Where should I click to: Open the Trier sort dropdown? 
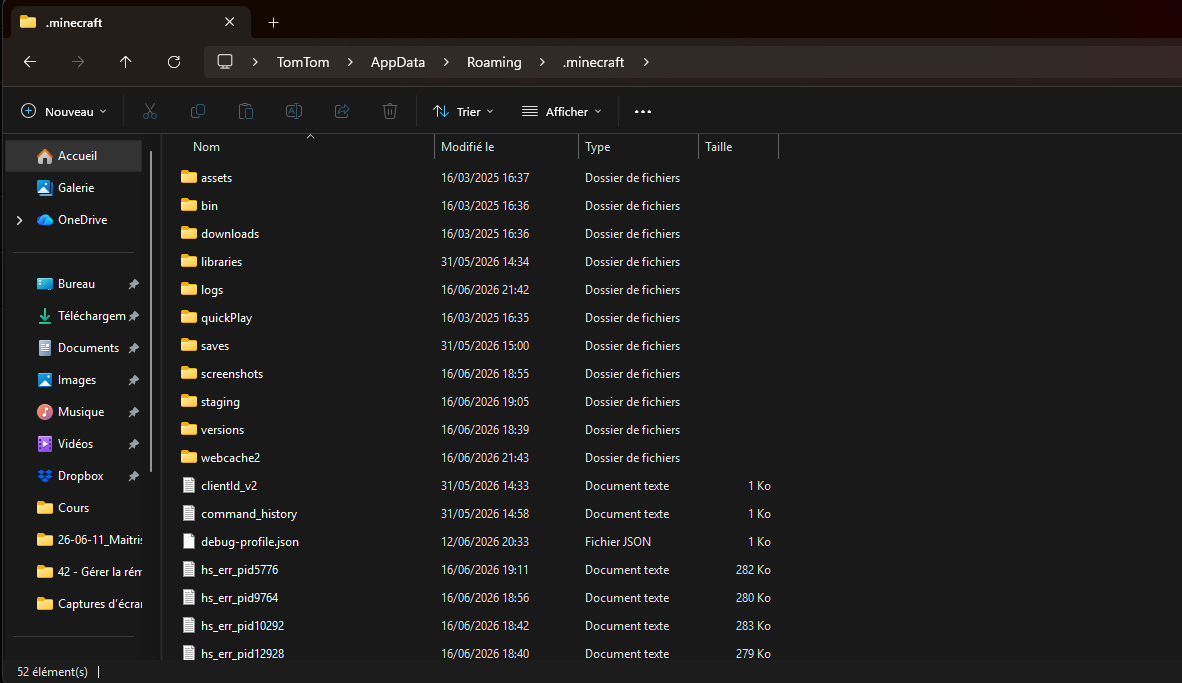pyautogui.click(x=464, y=112)
